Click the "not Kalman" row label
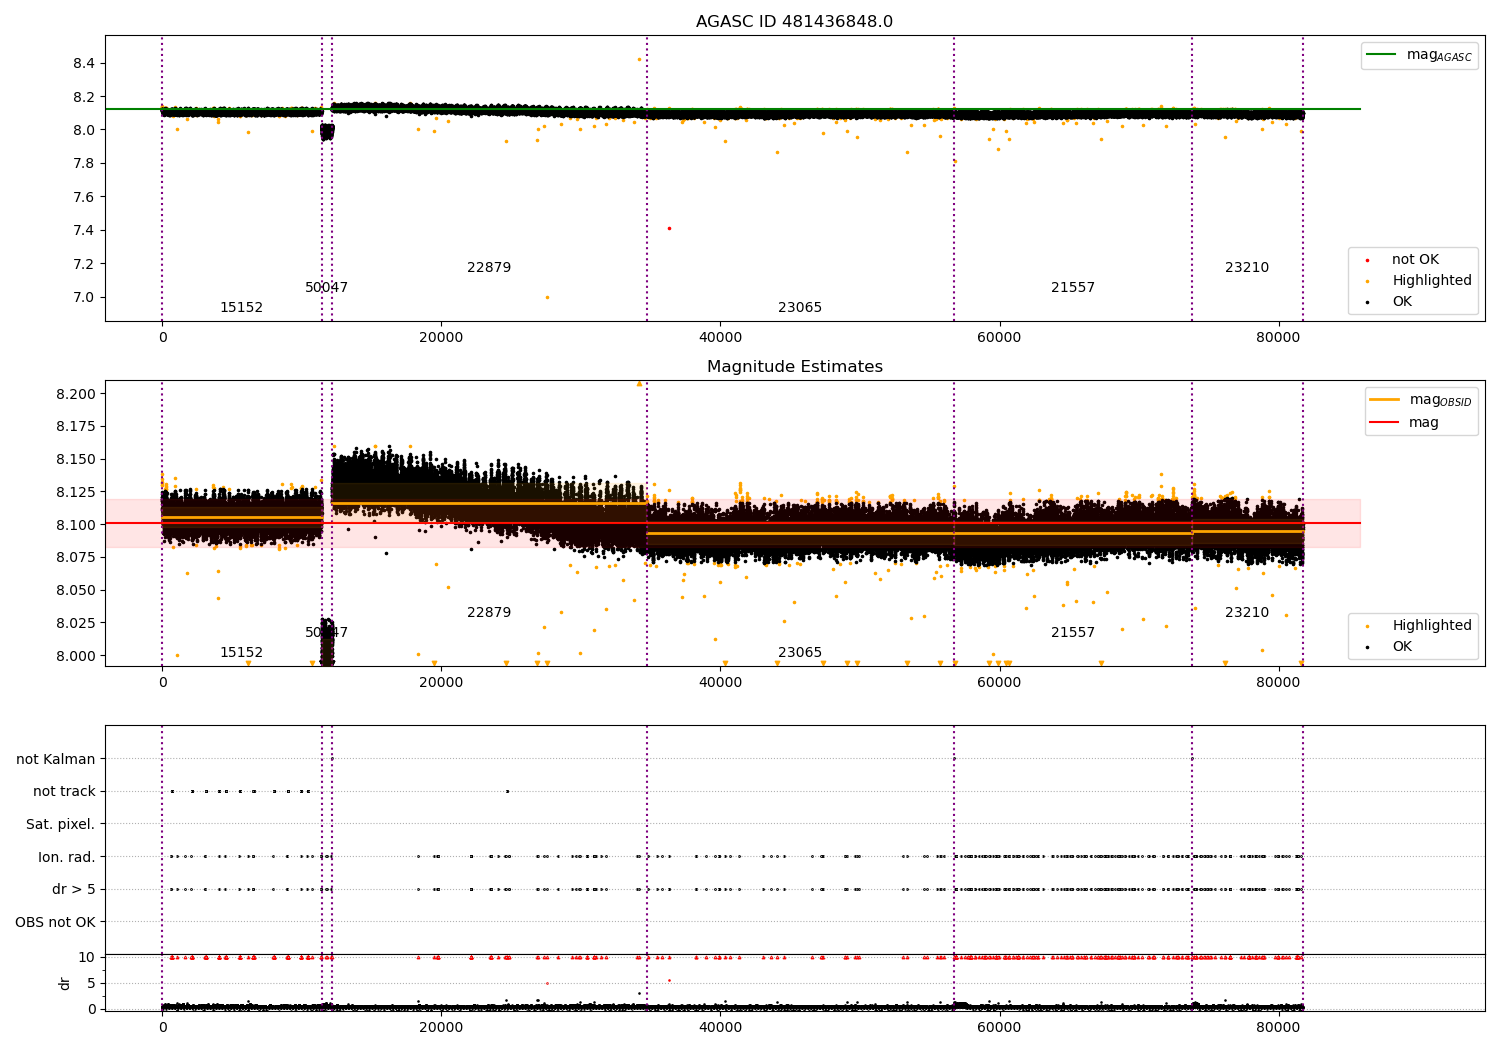Image resolution: width=1500 pixels, height=1050 pixels. (56, 760)
